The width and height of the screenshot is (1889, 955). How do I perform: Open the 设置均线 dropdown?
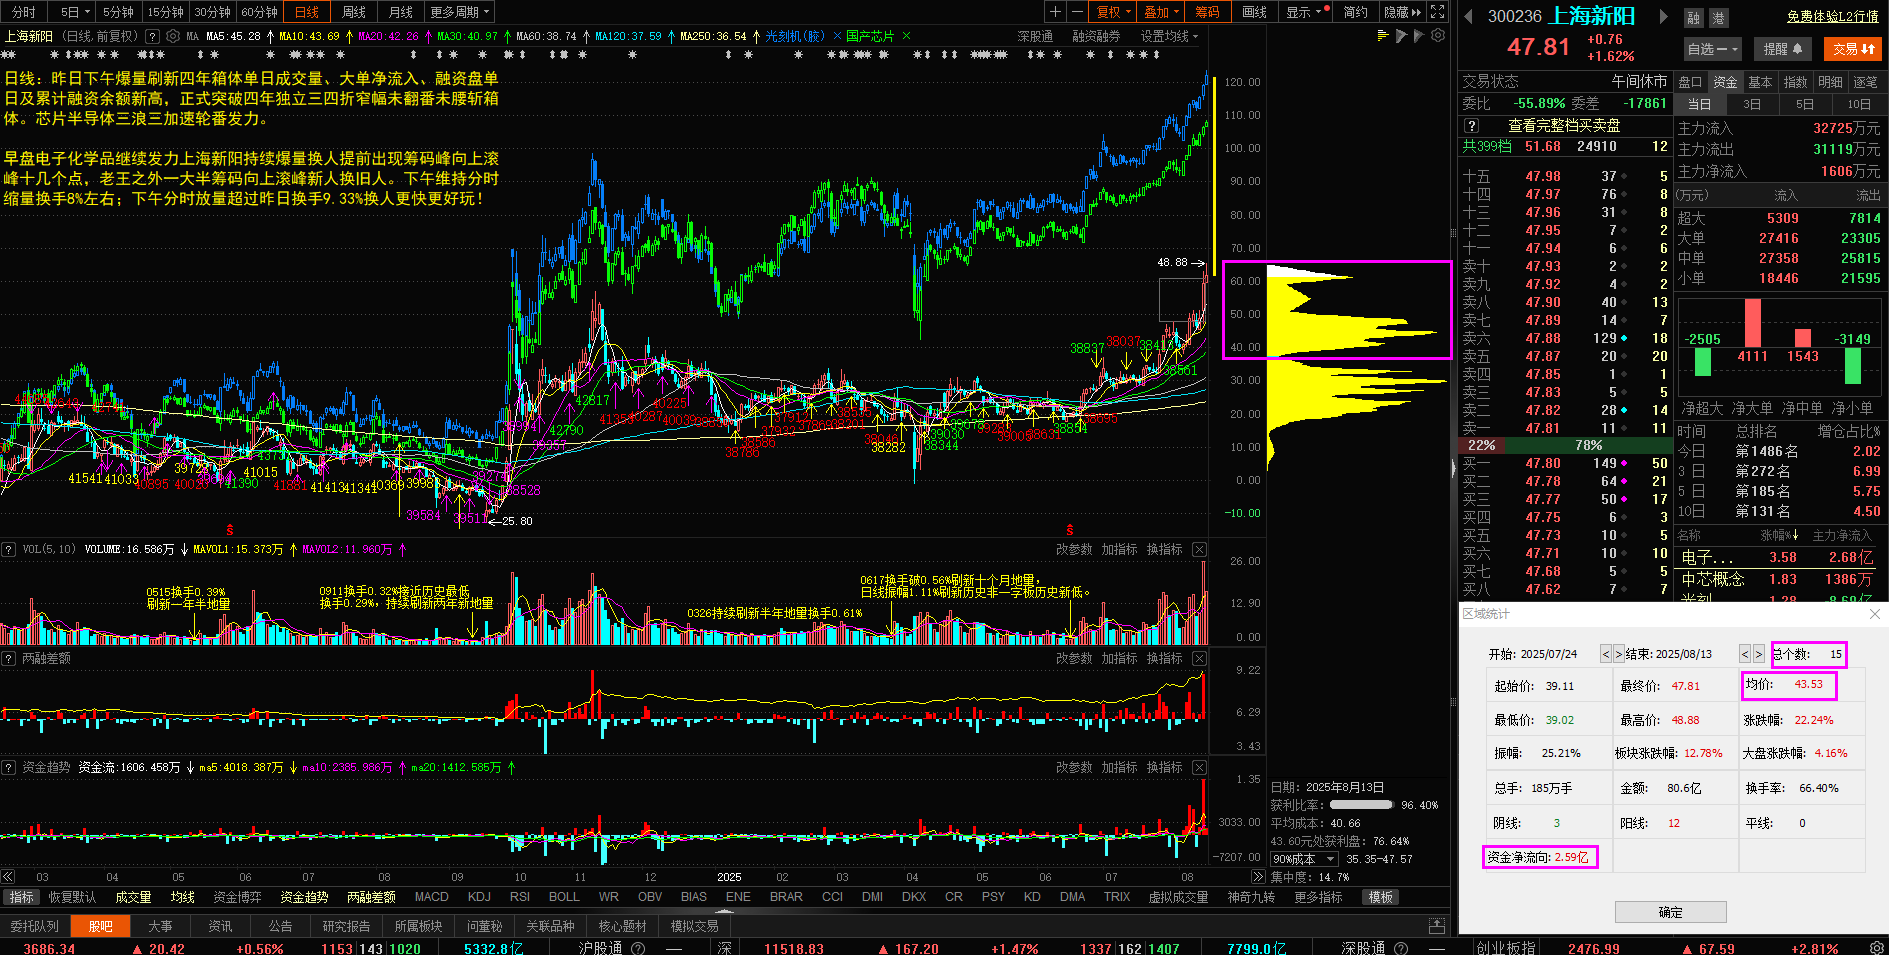tap(1169, 36)
